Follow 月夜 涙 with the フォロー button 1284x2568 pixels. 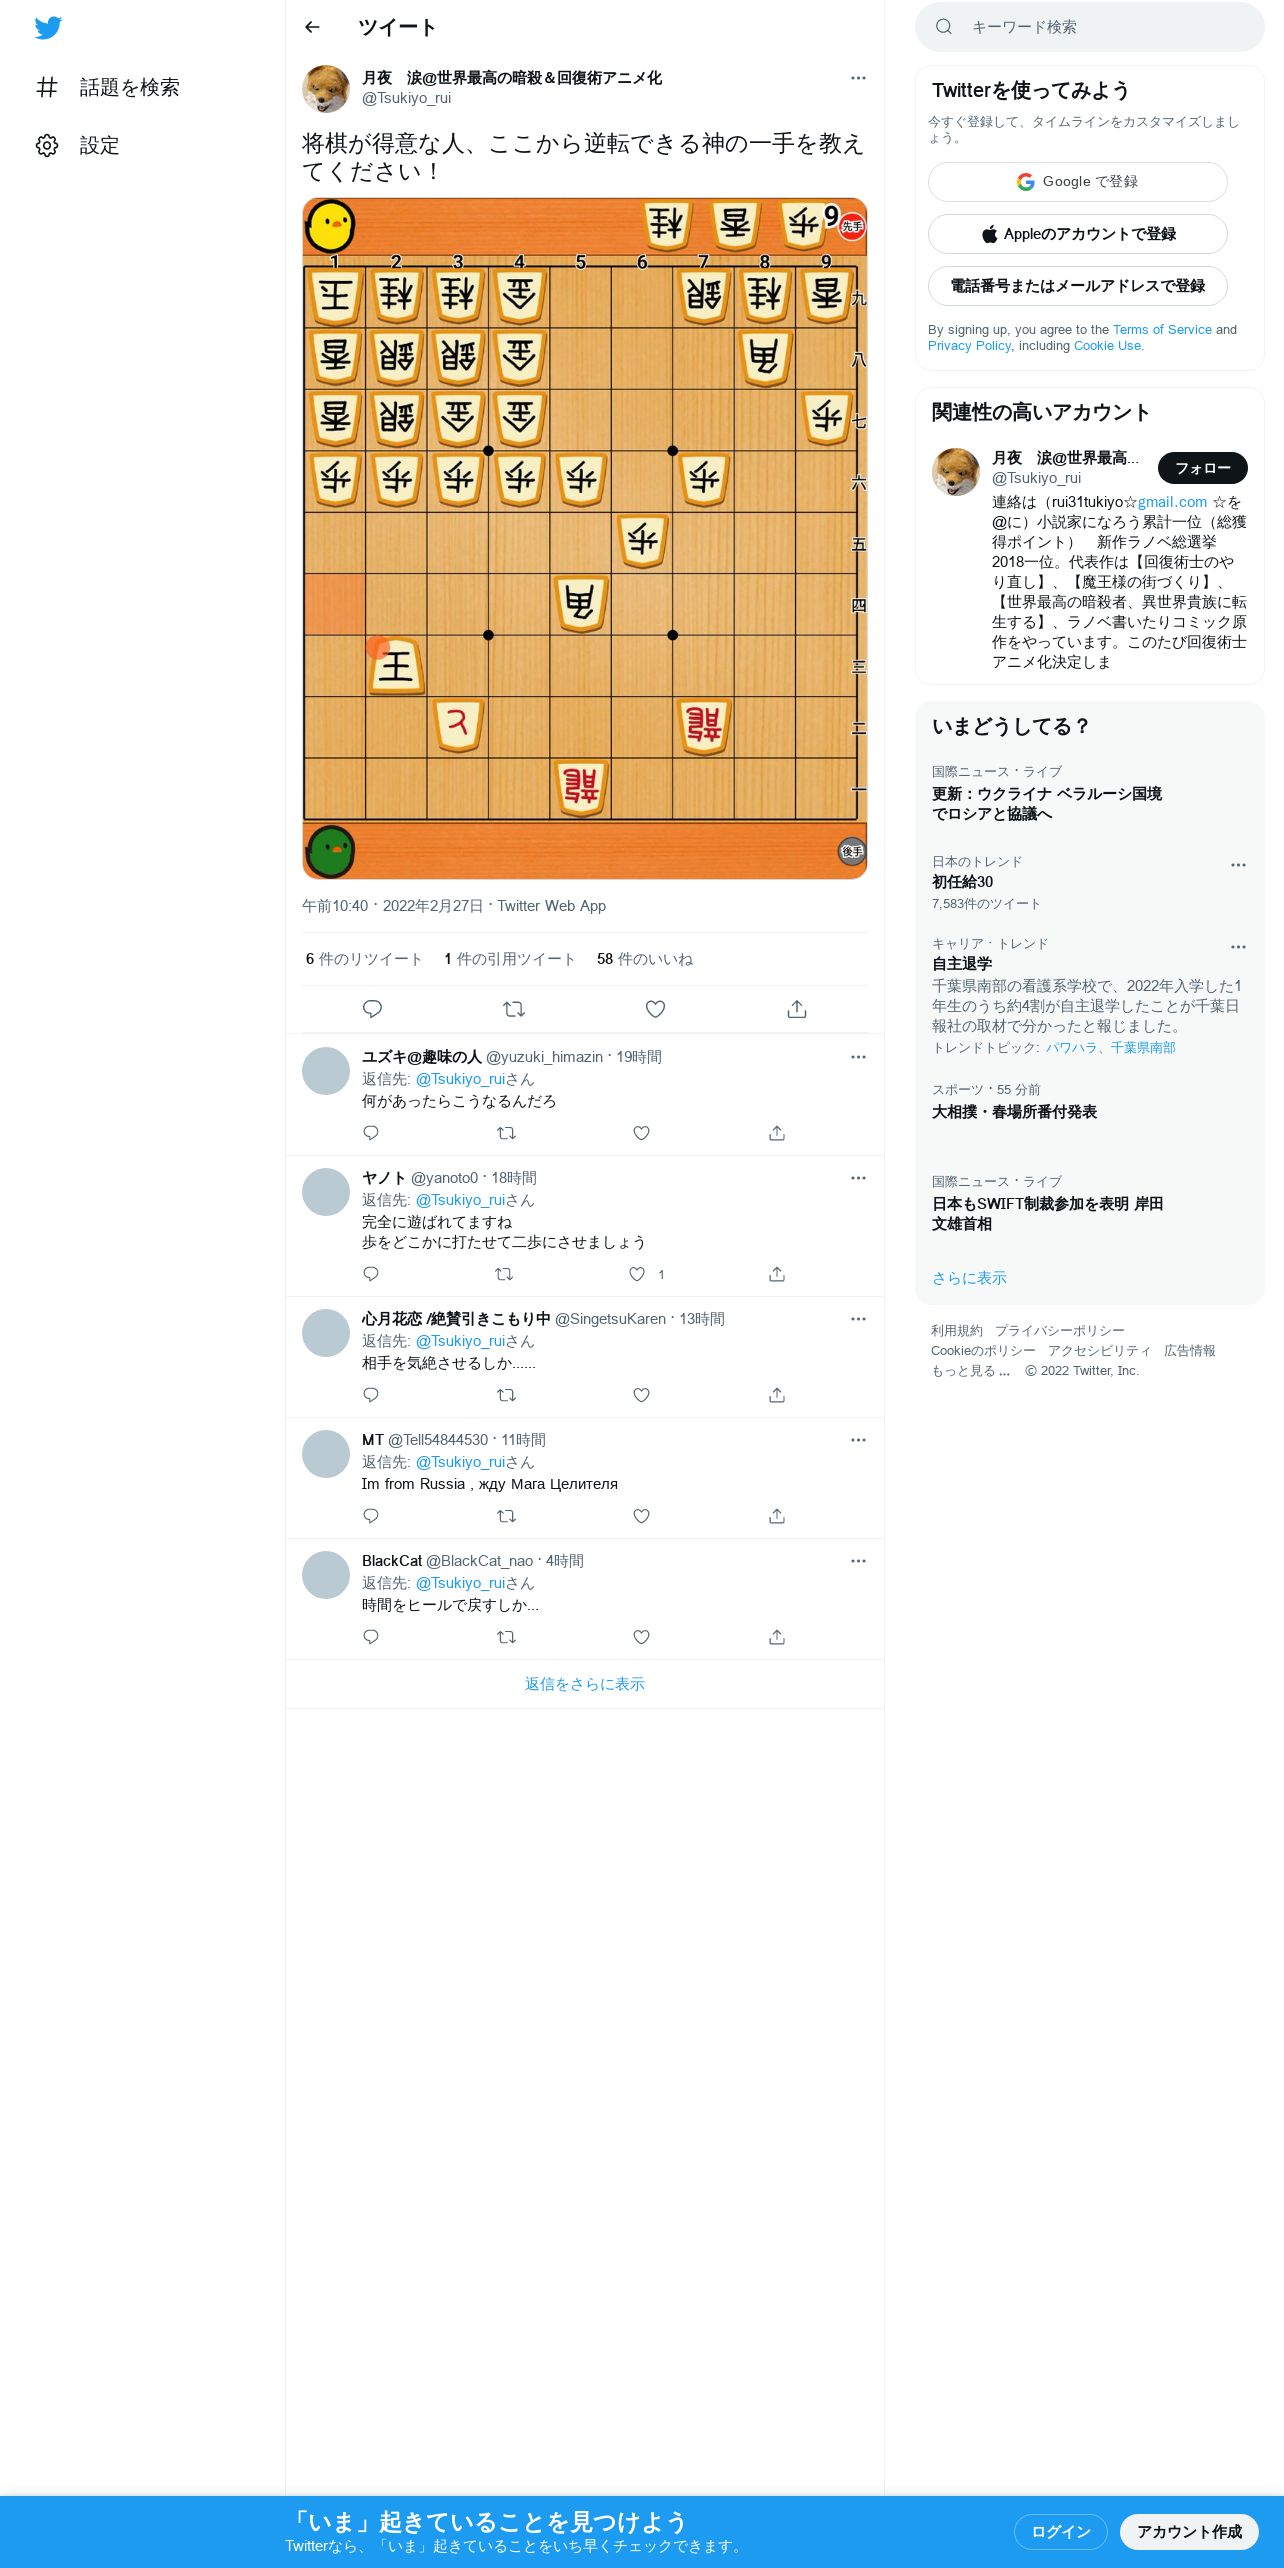pos(1203,468)
